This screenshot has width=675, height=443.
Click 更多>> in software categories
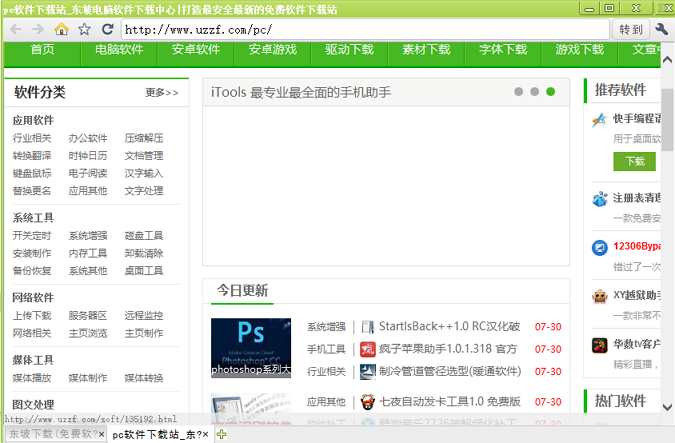(161, 93)
